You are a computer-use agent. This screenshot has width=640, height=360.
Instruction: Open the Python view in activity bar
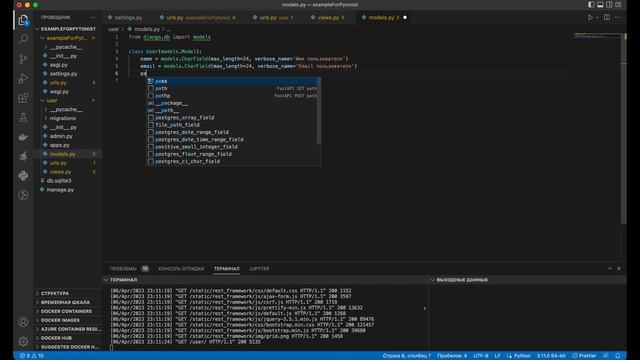[x=23, y=176]
